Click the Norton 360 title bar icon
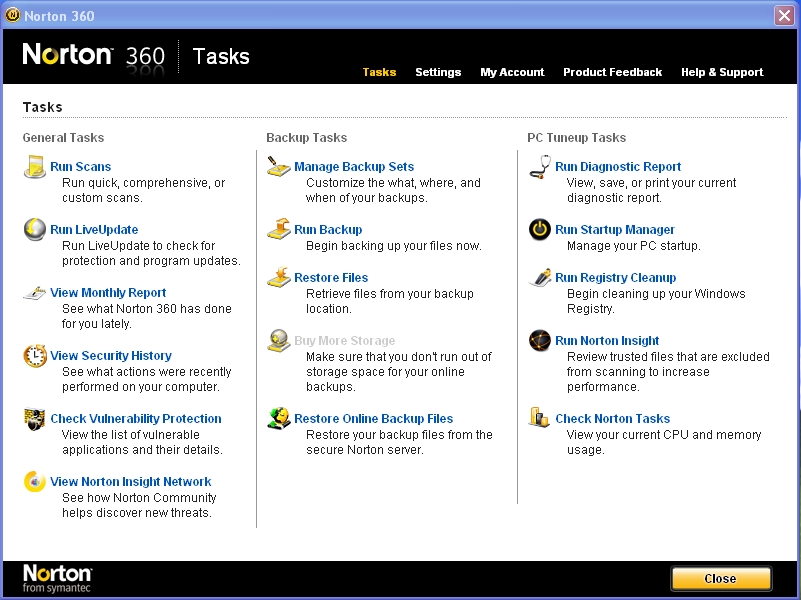The image size is (801, 600). pos(12,15)
